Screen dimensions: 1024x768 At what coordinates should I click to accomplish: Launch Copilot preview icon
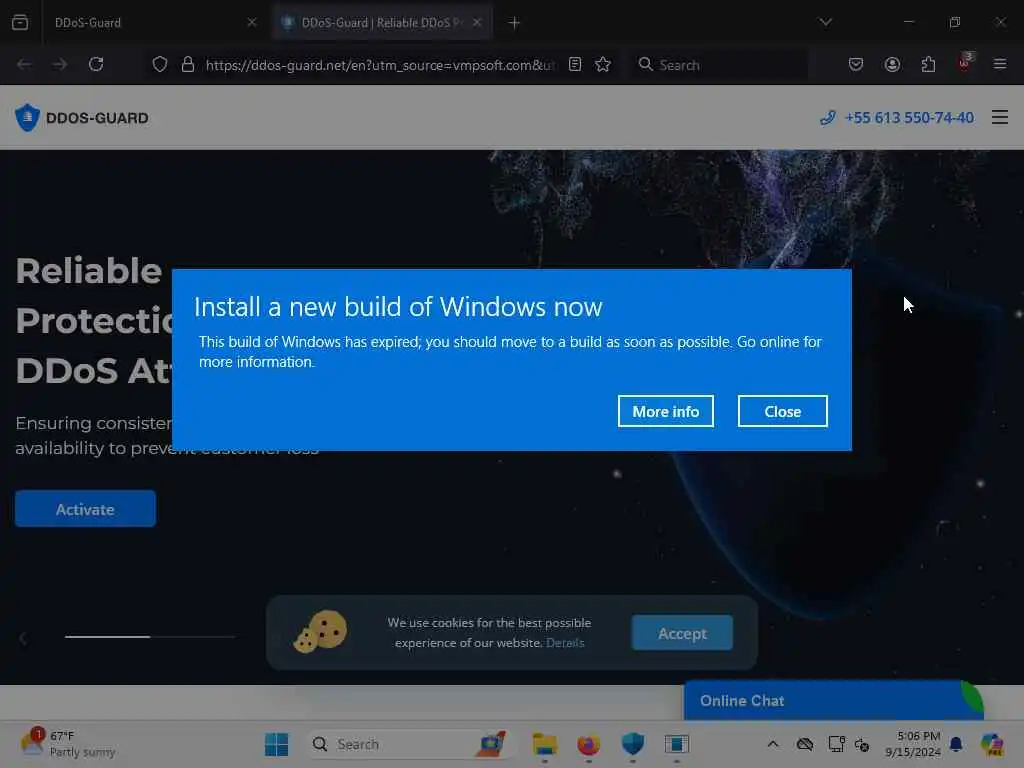pyautogui.click(x=992, y=744)
